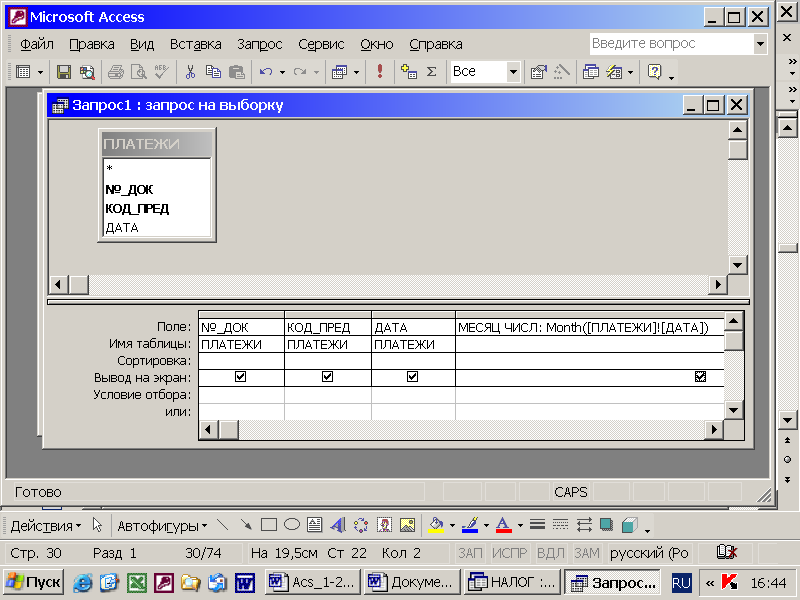Switch to Докуме... Word taskbar button
Screen dimensions: 800x600
tap(412, 582)
